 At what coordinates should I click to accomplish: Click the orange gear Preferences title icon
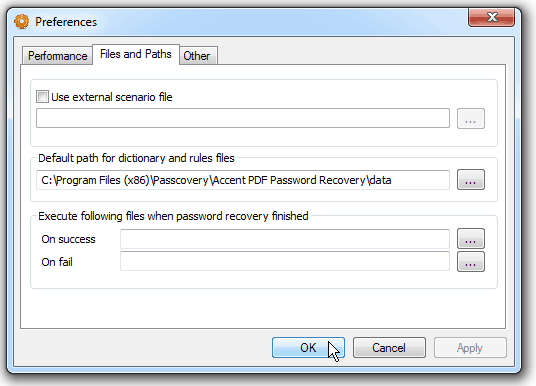click(22, 22)
